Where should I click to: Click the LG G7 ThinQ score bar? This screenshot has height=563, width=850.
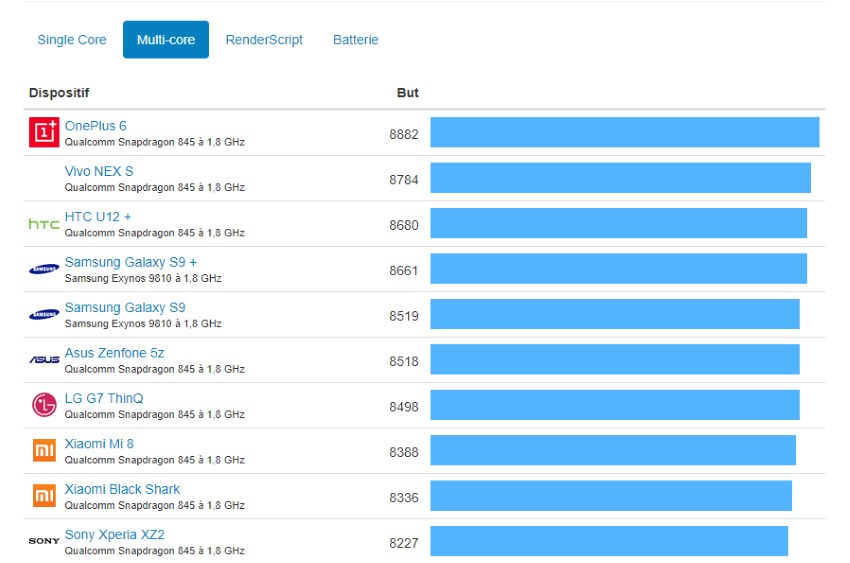(x=615, y=405)
